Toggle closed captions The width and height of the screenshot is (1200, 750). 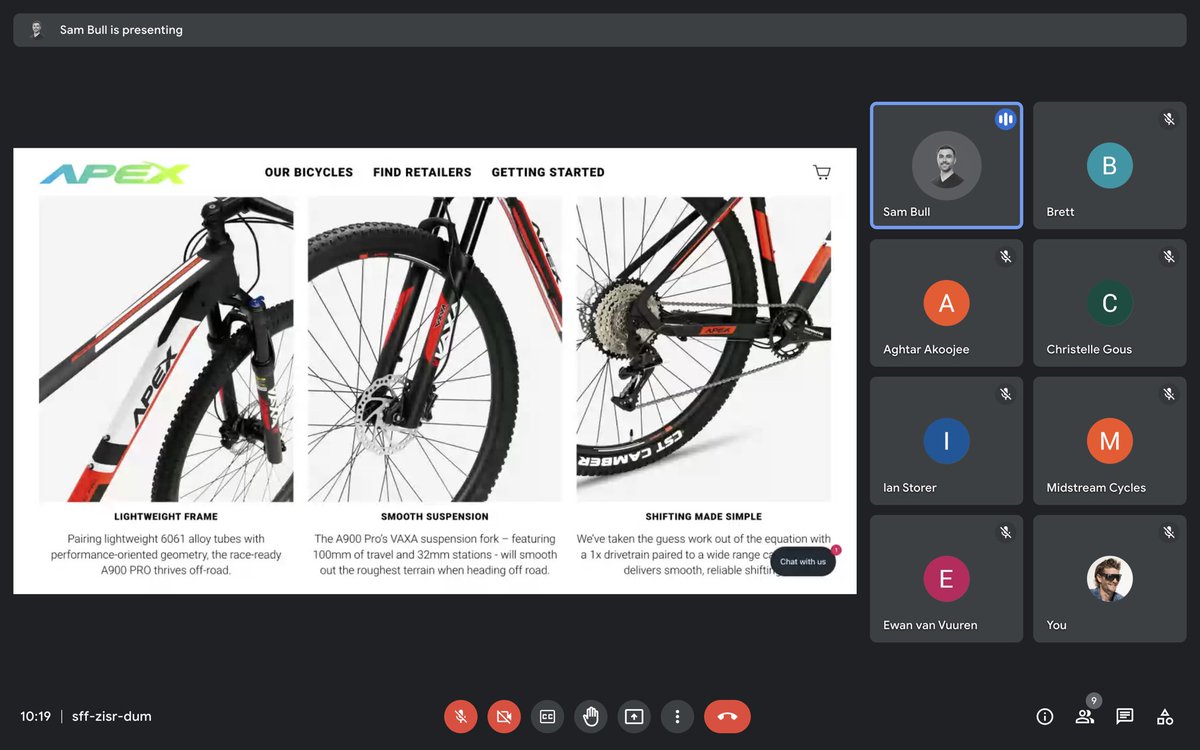point(547,716)
